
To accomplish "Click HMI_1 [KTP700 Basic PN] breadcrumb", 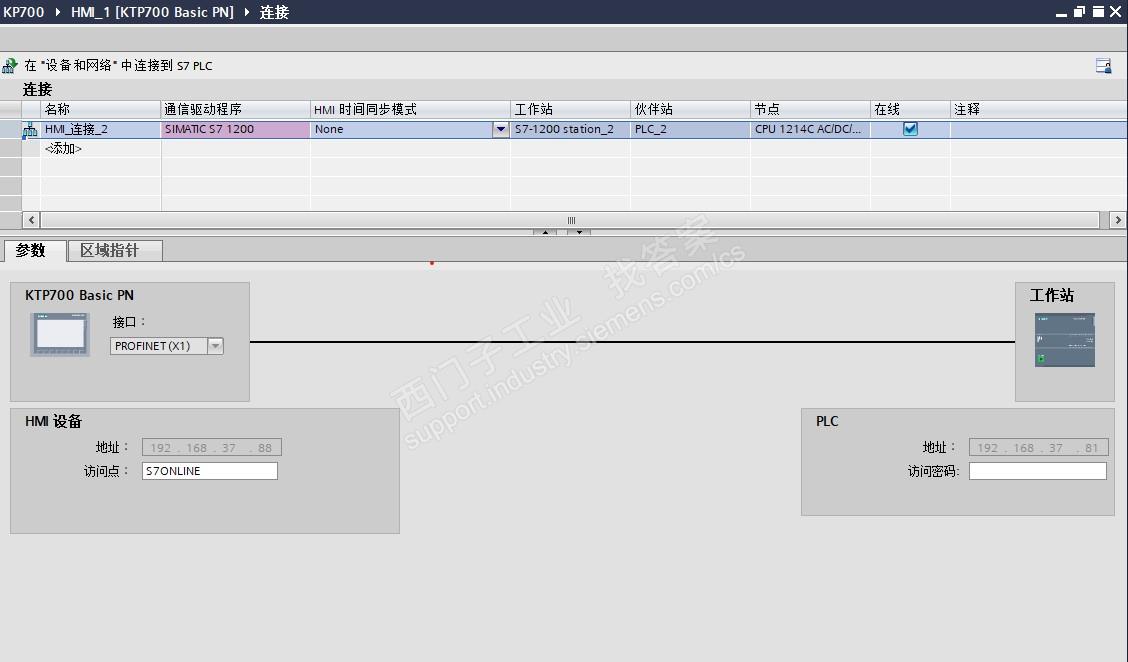I will click(152, 12).
